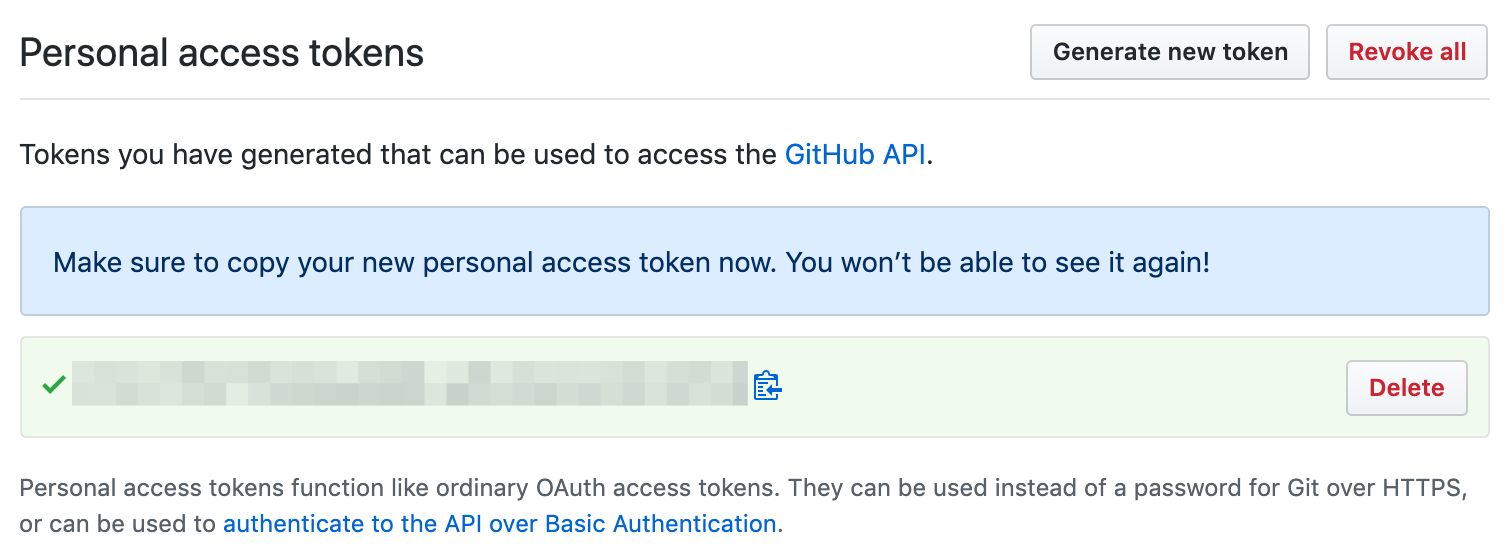This screenshot has height=550, width=1512.
Task: Open the GitHub API link
Action: coord(855,155)
